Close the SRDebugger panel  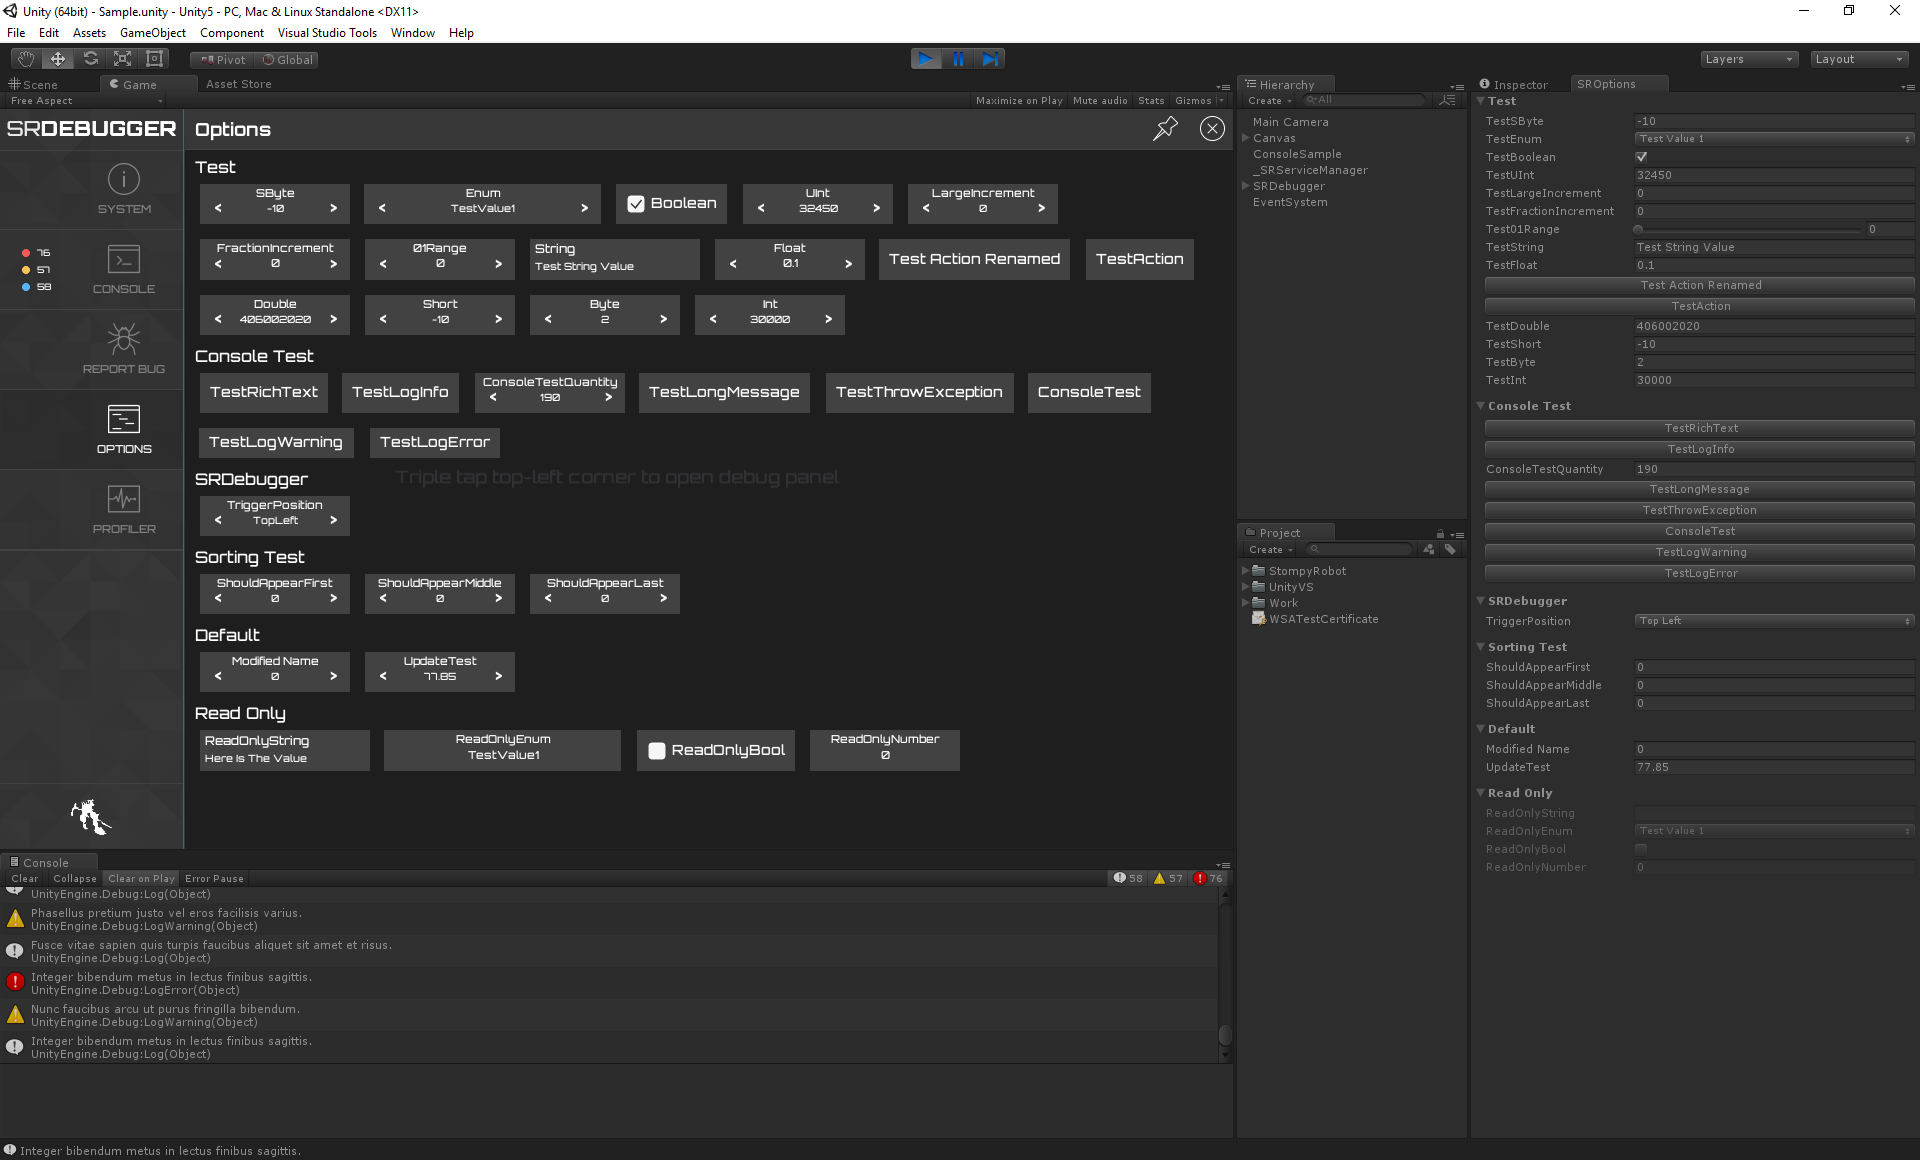[1212, 128]
